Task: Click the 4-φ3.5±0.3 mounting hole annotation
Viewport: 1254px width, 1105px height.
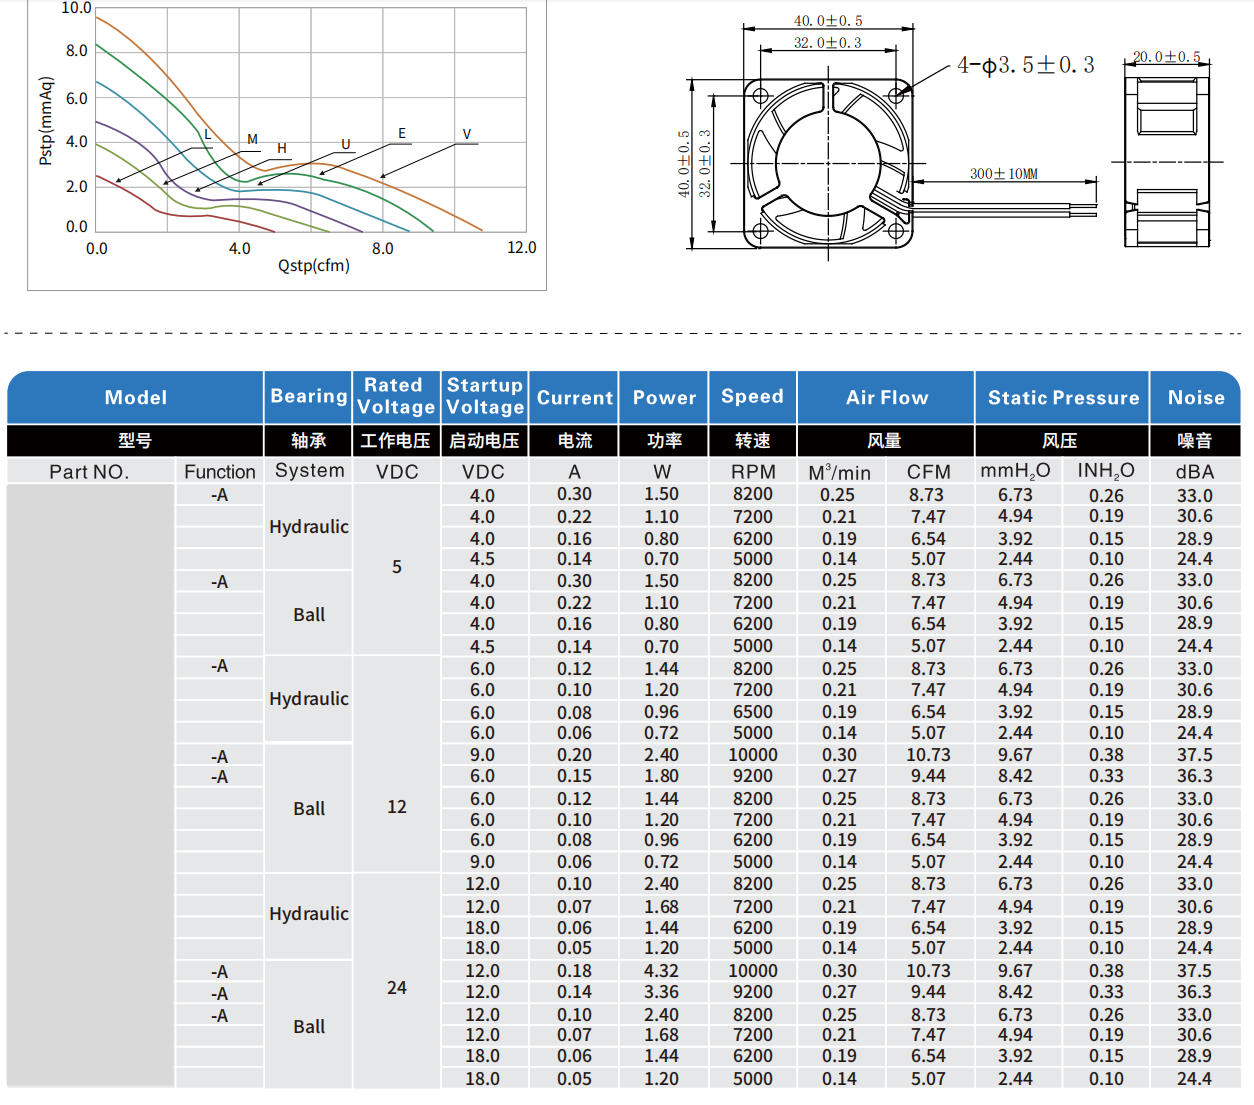Action: [x=1025, y=66]
